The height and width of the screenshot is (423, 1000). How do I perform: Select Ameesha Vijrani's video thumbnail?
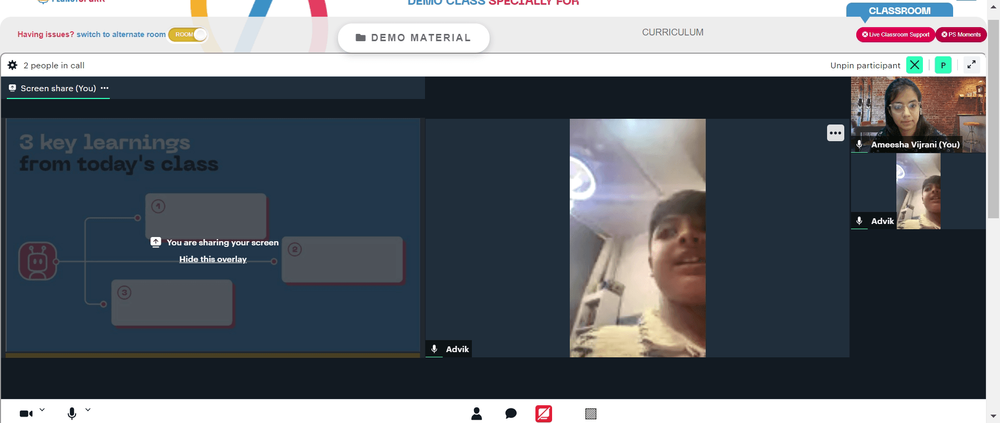tap(918, 115)
